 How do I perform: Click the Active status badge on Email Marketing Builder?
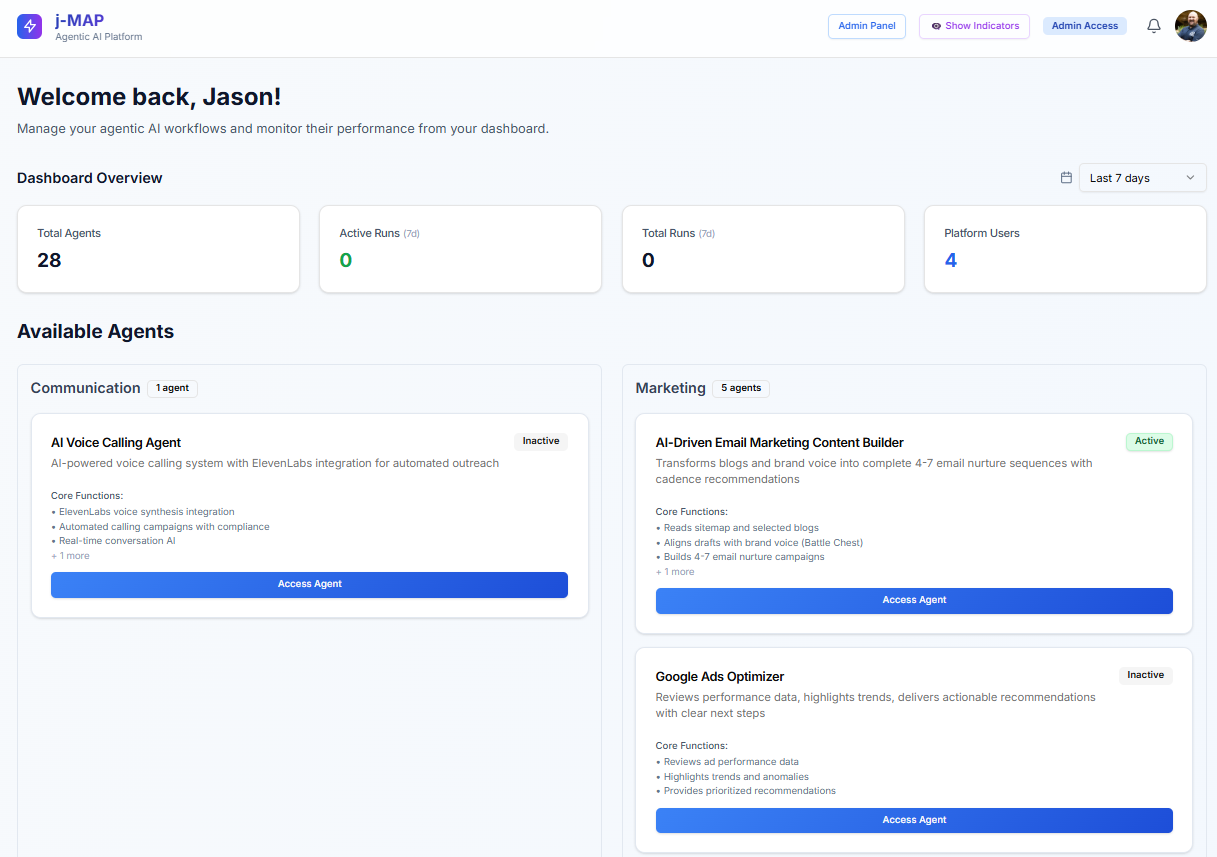click(x=1149, y=441)
